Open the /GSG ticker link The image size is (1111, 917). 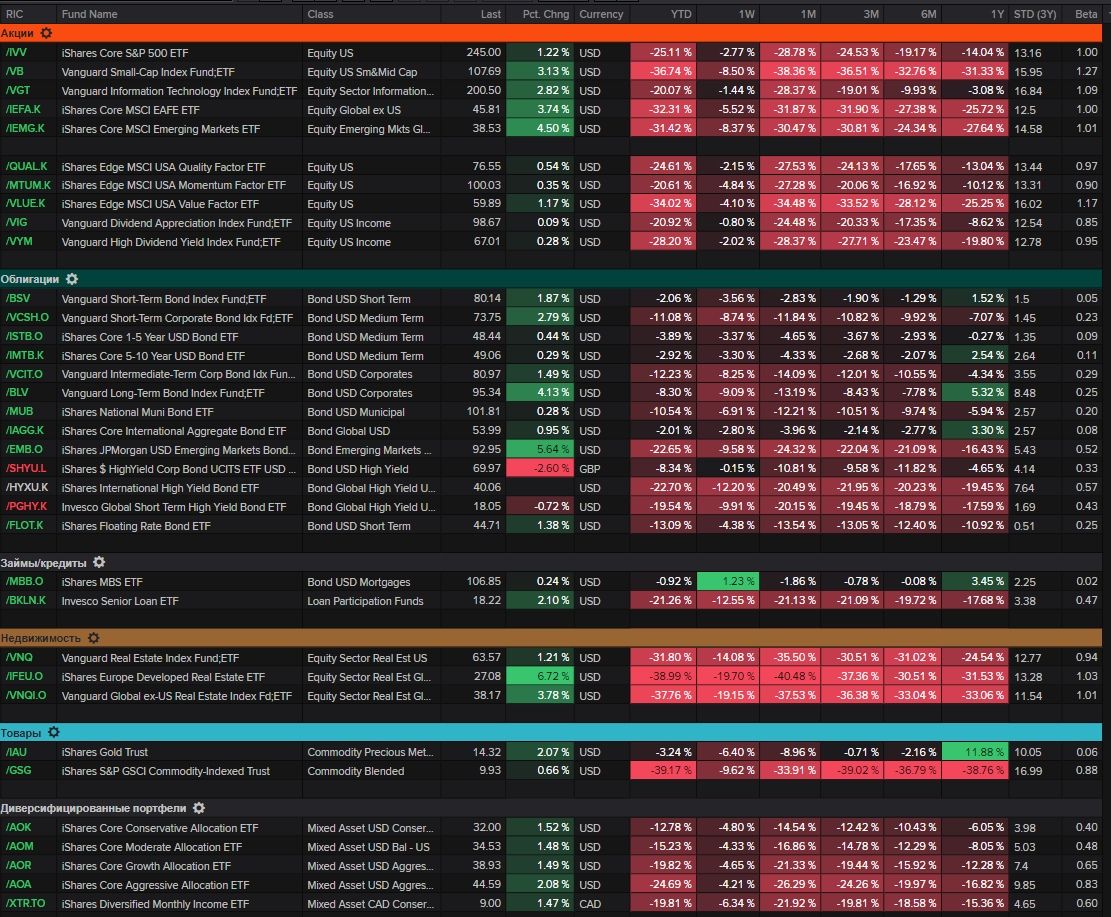18,770
